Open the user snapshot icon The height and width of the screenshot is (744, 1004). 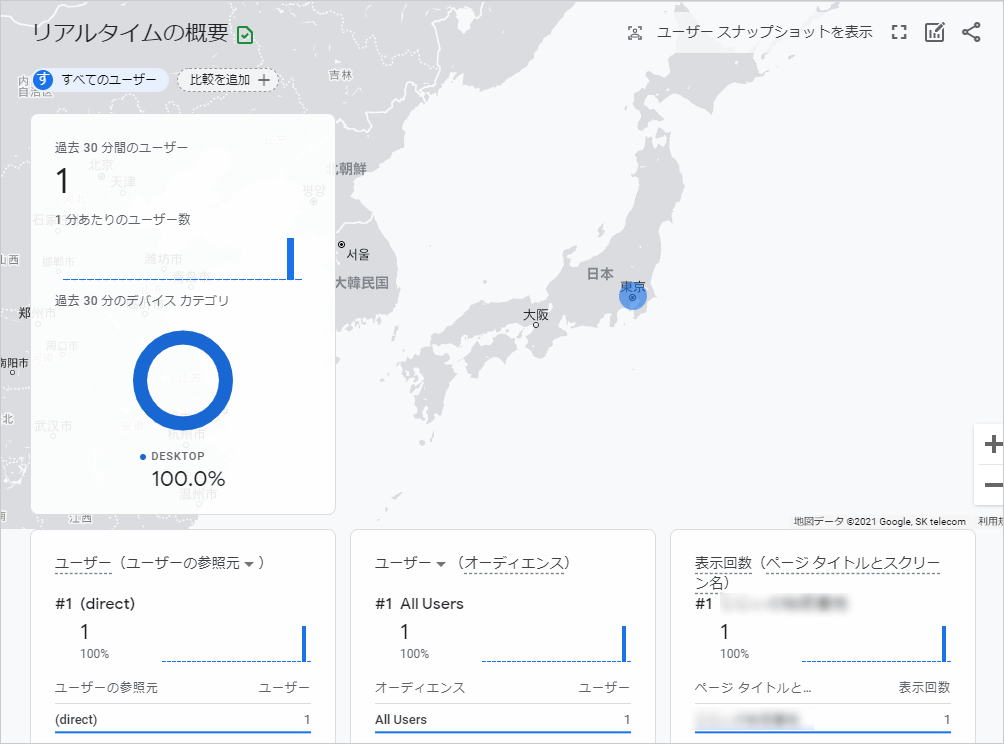point(635,33)
